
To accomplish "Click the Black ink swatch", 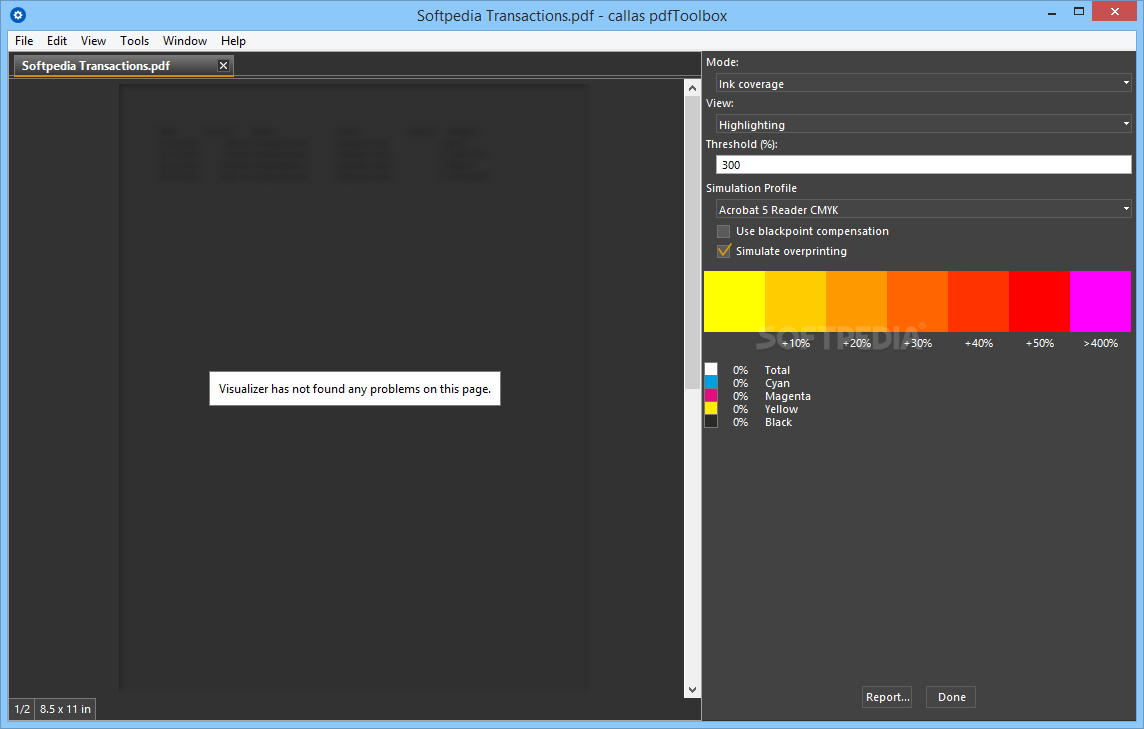I will coord(711,422).
